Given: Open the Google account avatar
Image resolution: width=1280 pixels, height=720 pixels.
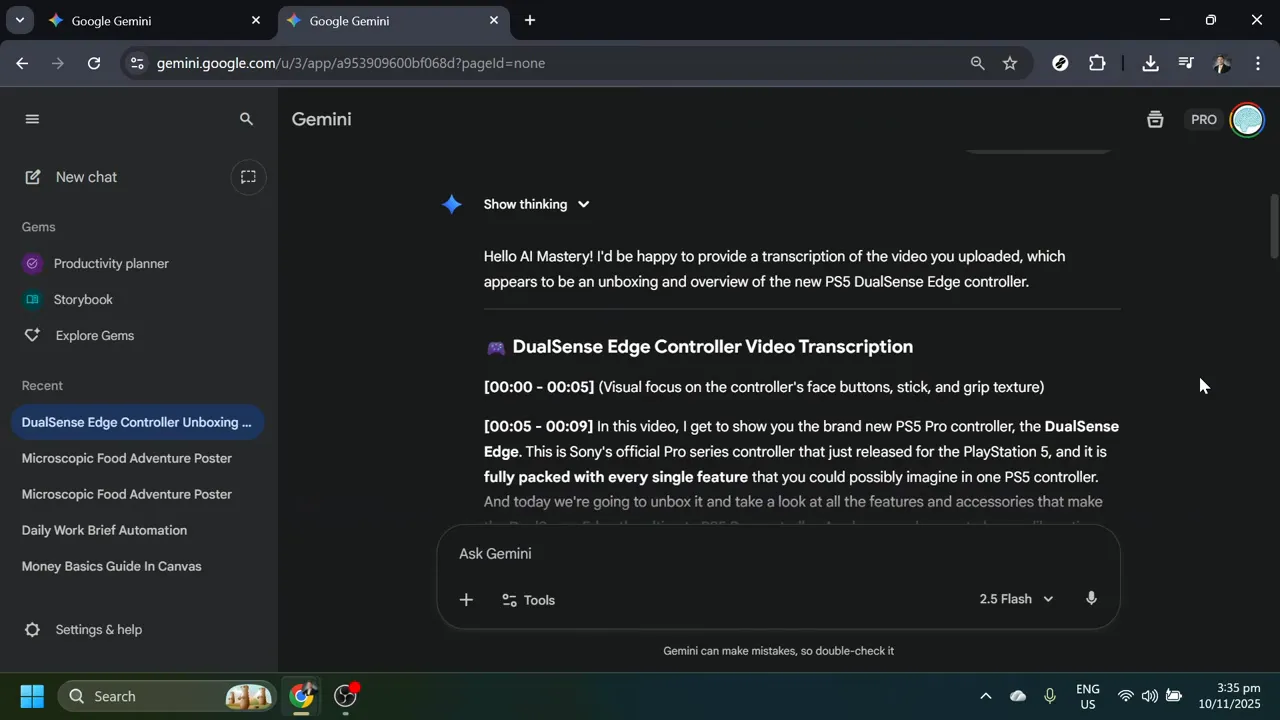Looking at the screenshot, I should [x=1247, y=119].
